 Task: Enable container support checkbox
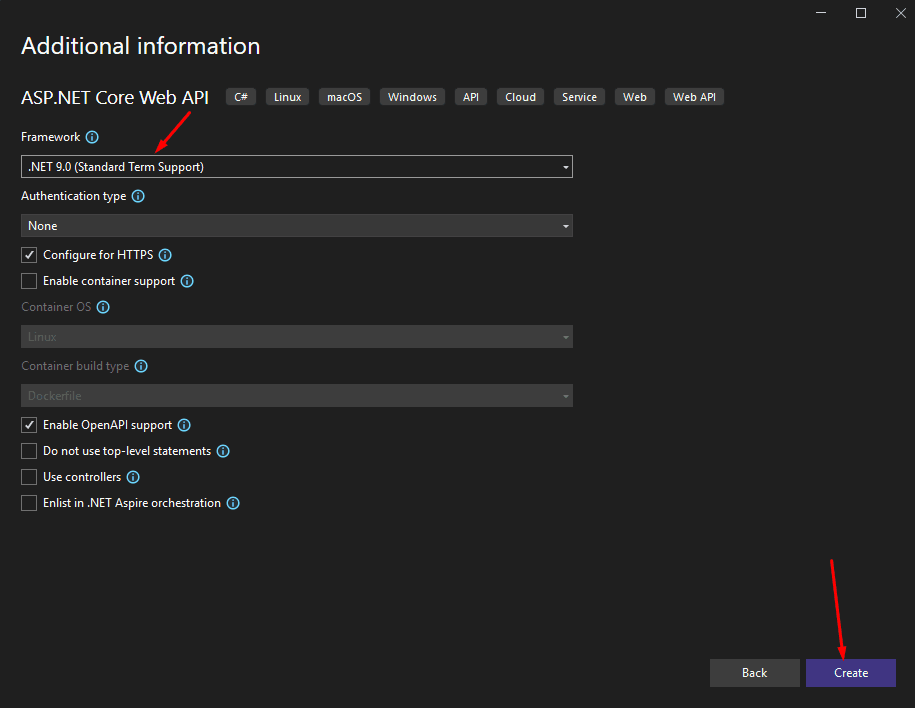[x=29, y=281]
